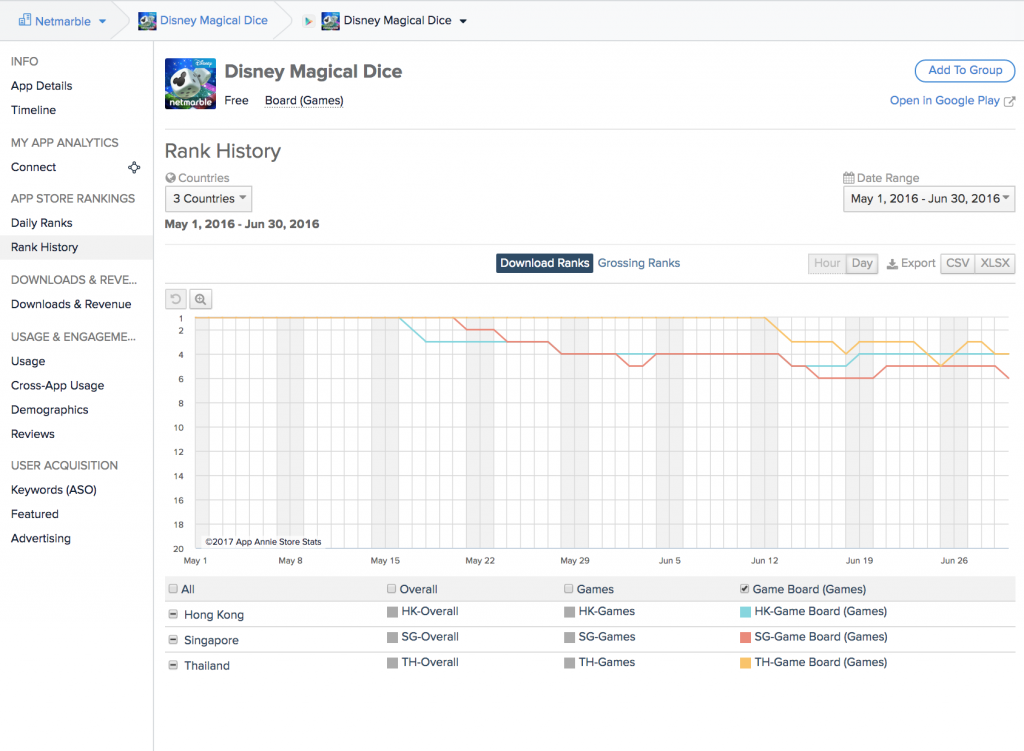Click second Disney Magical Dice icon in breadcrumb
The image size is (1024, 751).
(x=330, y=21)
